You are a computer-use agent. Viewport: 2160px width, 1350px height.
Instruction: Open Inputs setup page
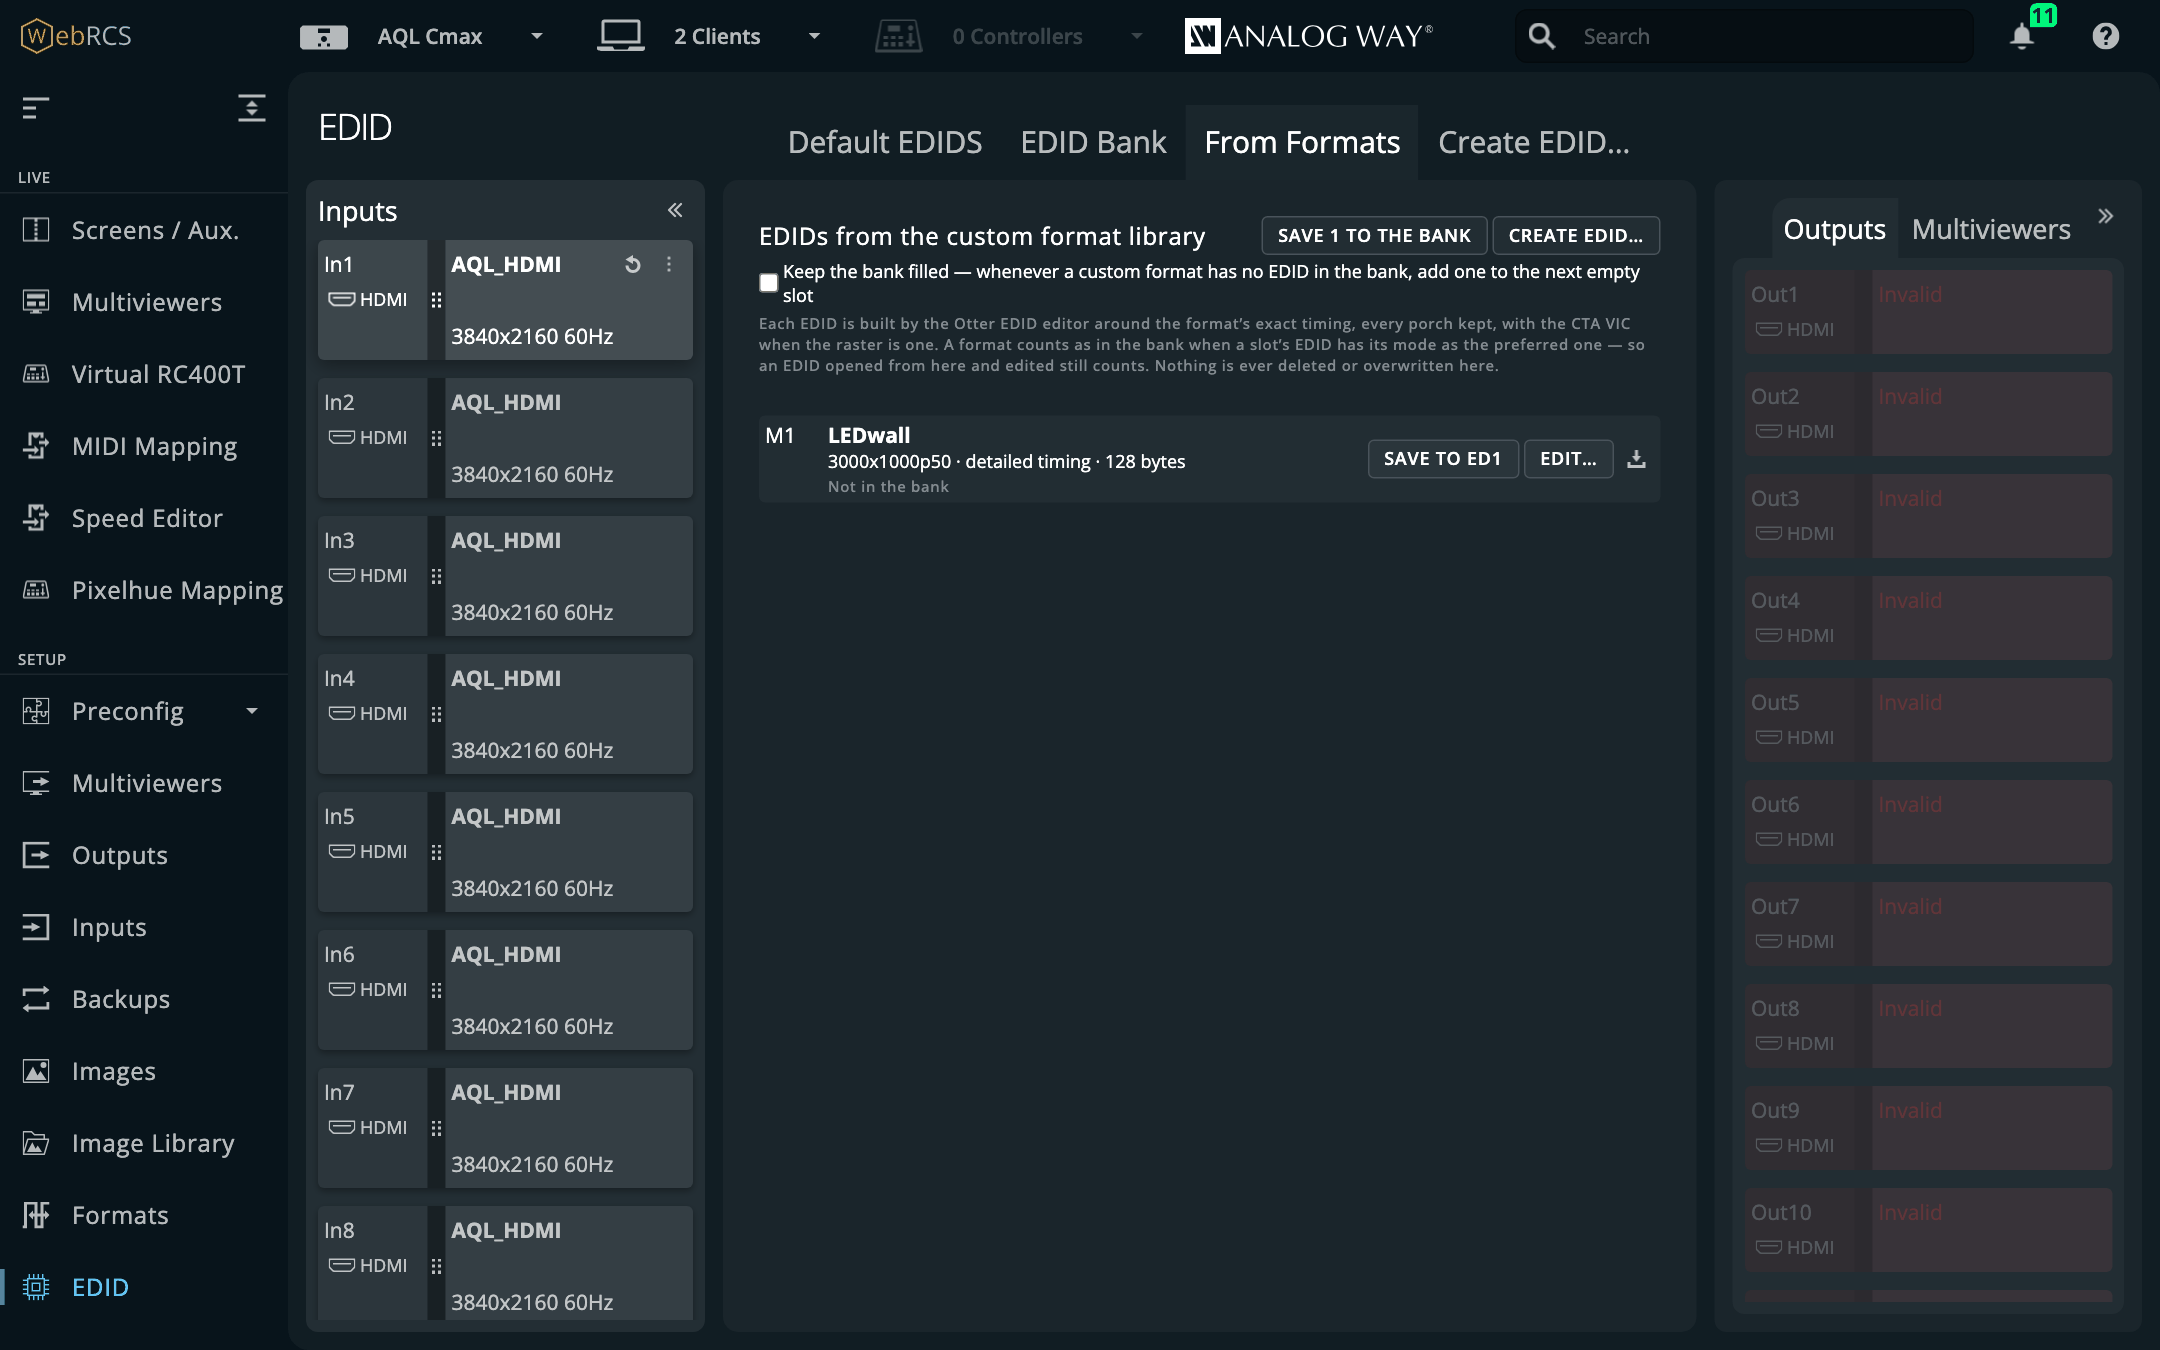point(144,927)
